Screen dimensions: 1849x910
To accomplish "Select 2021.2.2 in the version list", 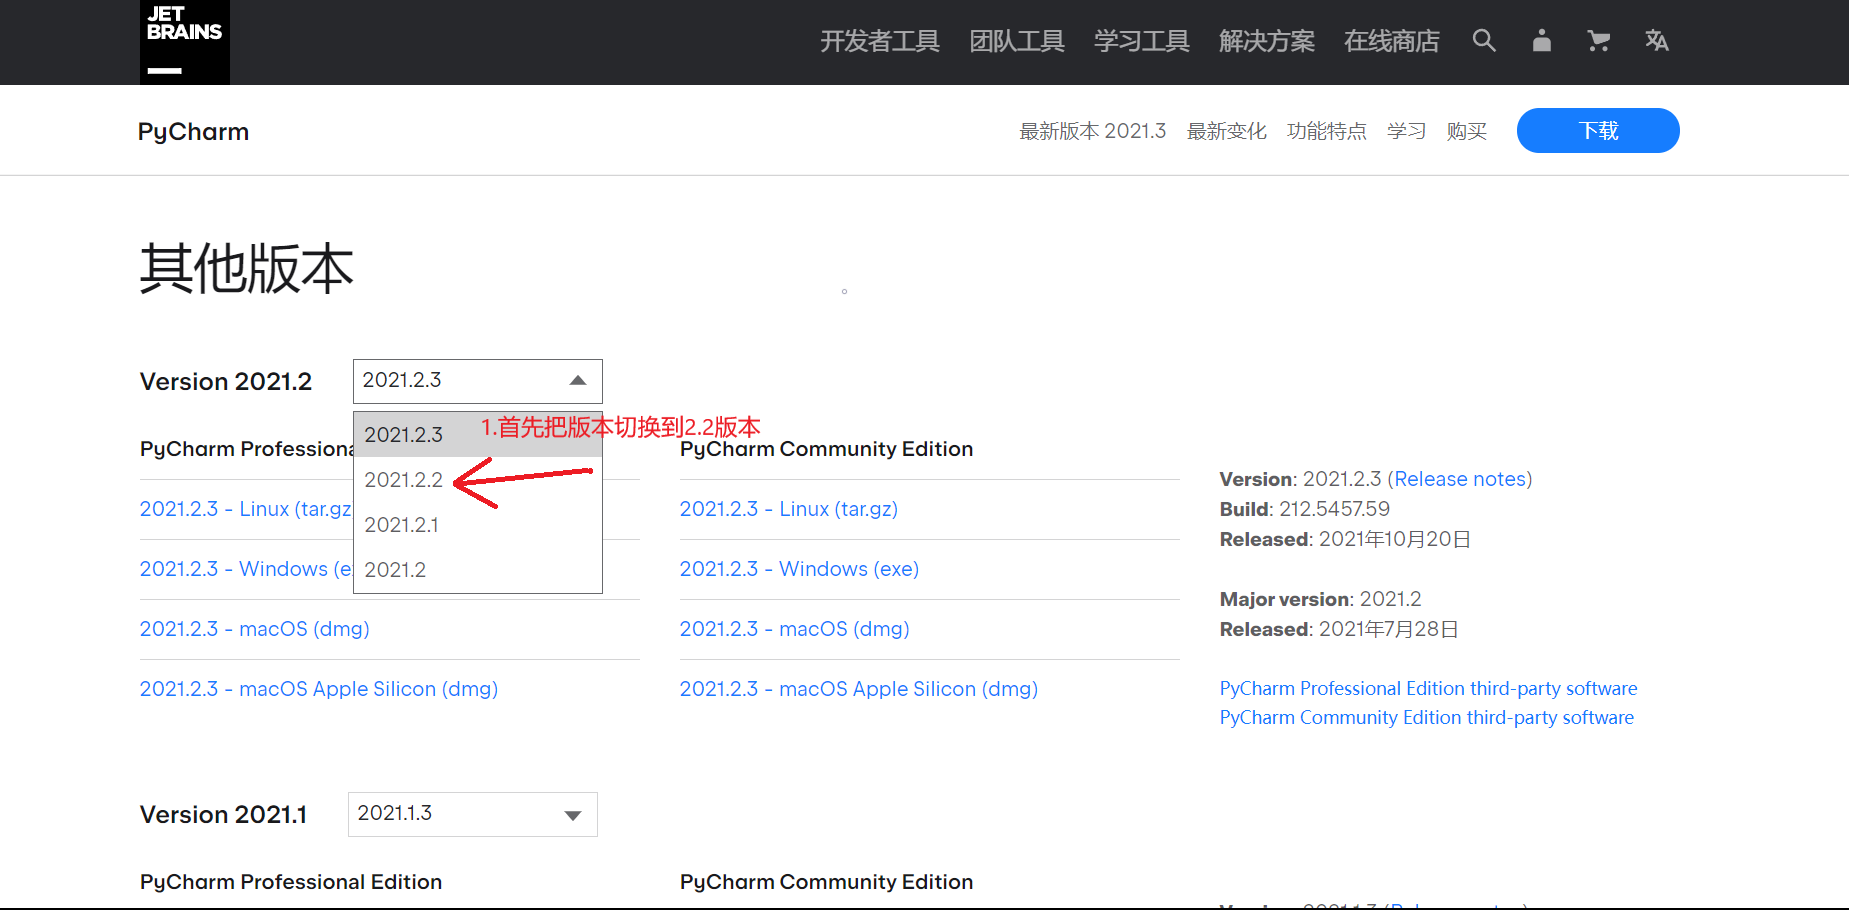I will (x=478, y=480).
